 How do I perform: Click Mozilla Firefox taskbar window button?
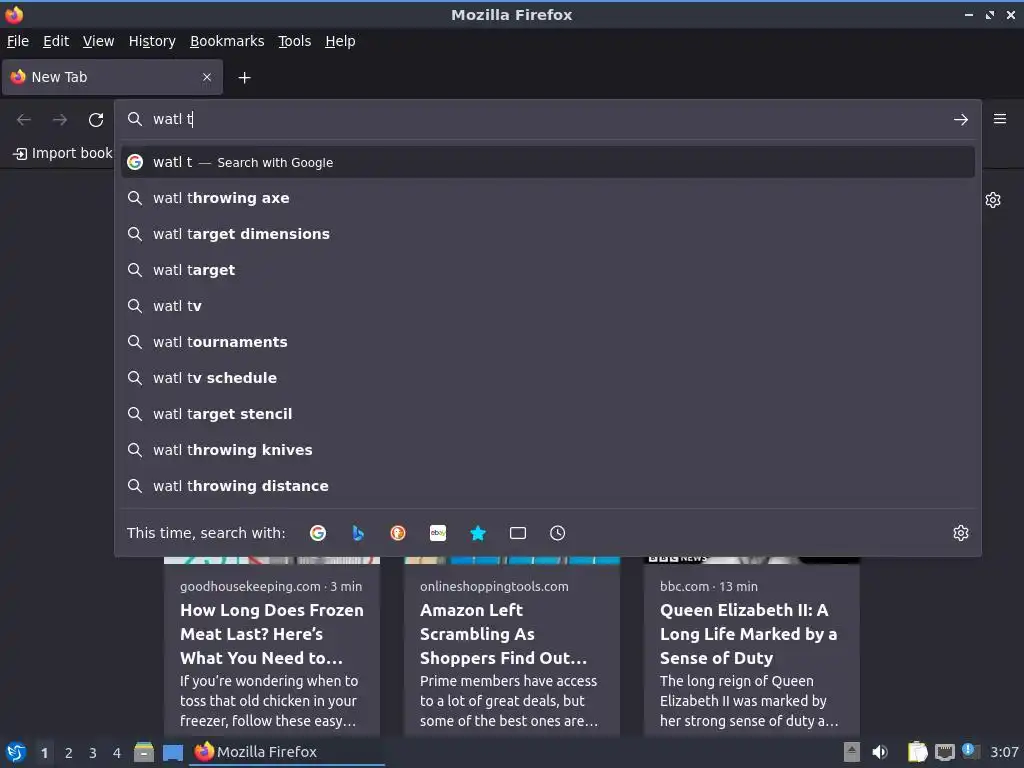point(287,752)
